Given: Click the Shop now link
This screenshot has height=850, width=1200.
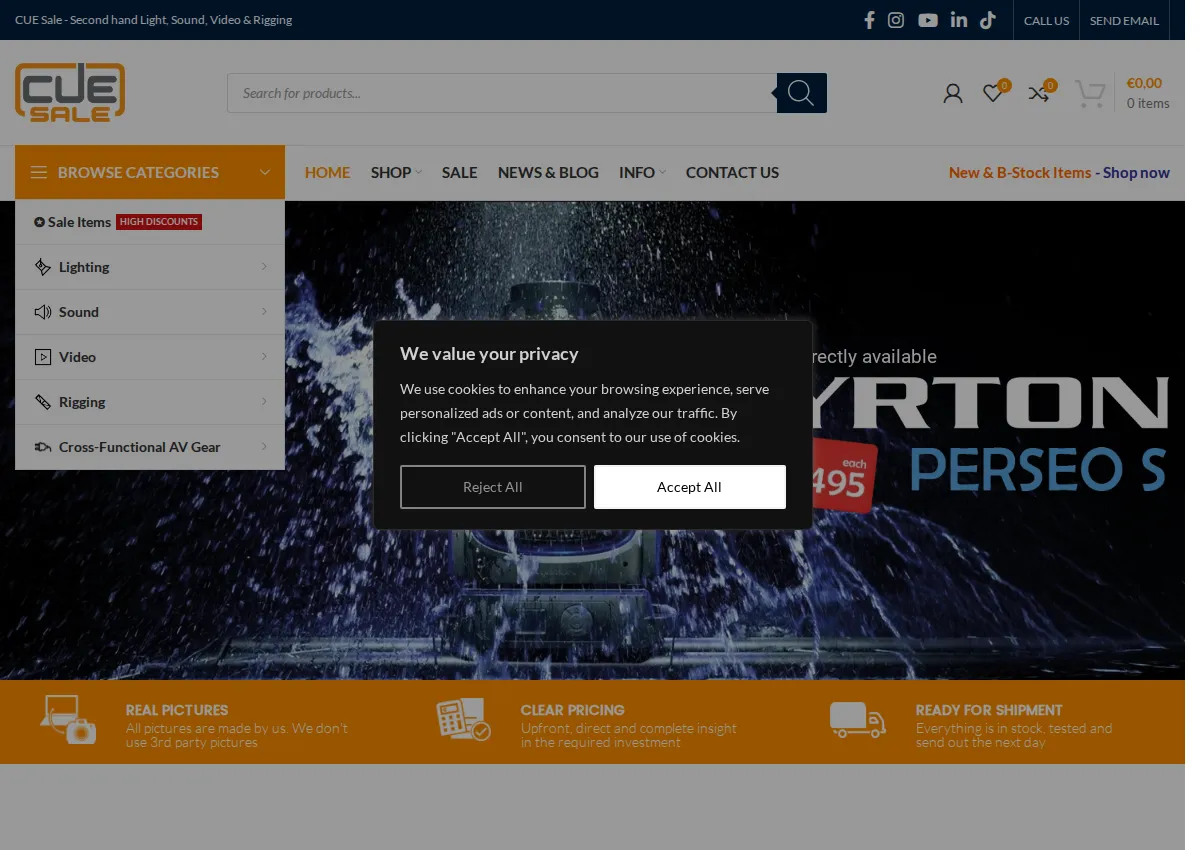Looking at the screenshot, I should pyautogui.click(x=1136, y=172).
